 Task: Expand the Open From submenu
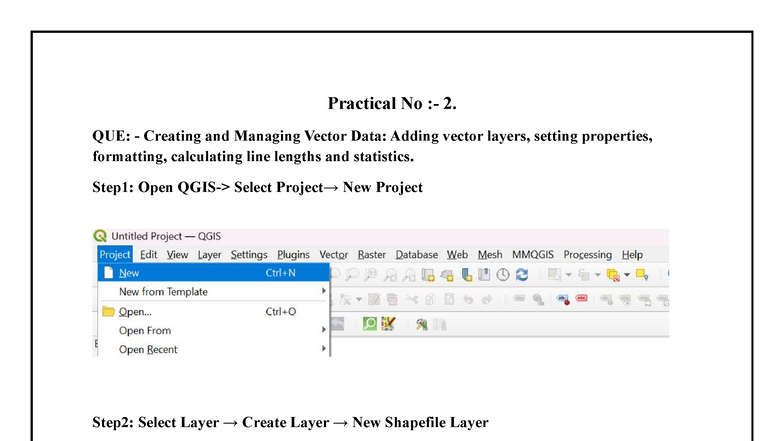214,330
